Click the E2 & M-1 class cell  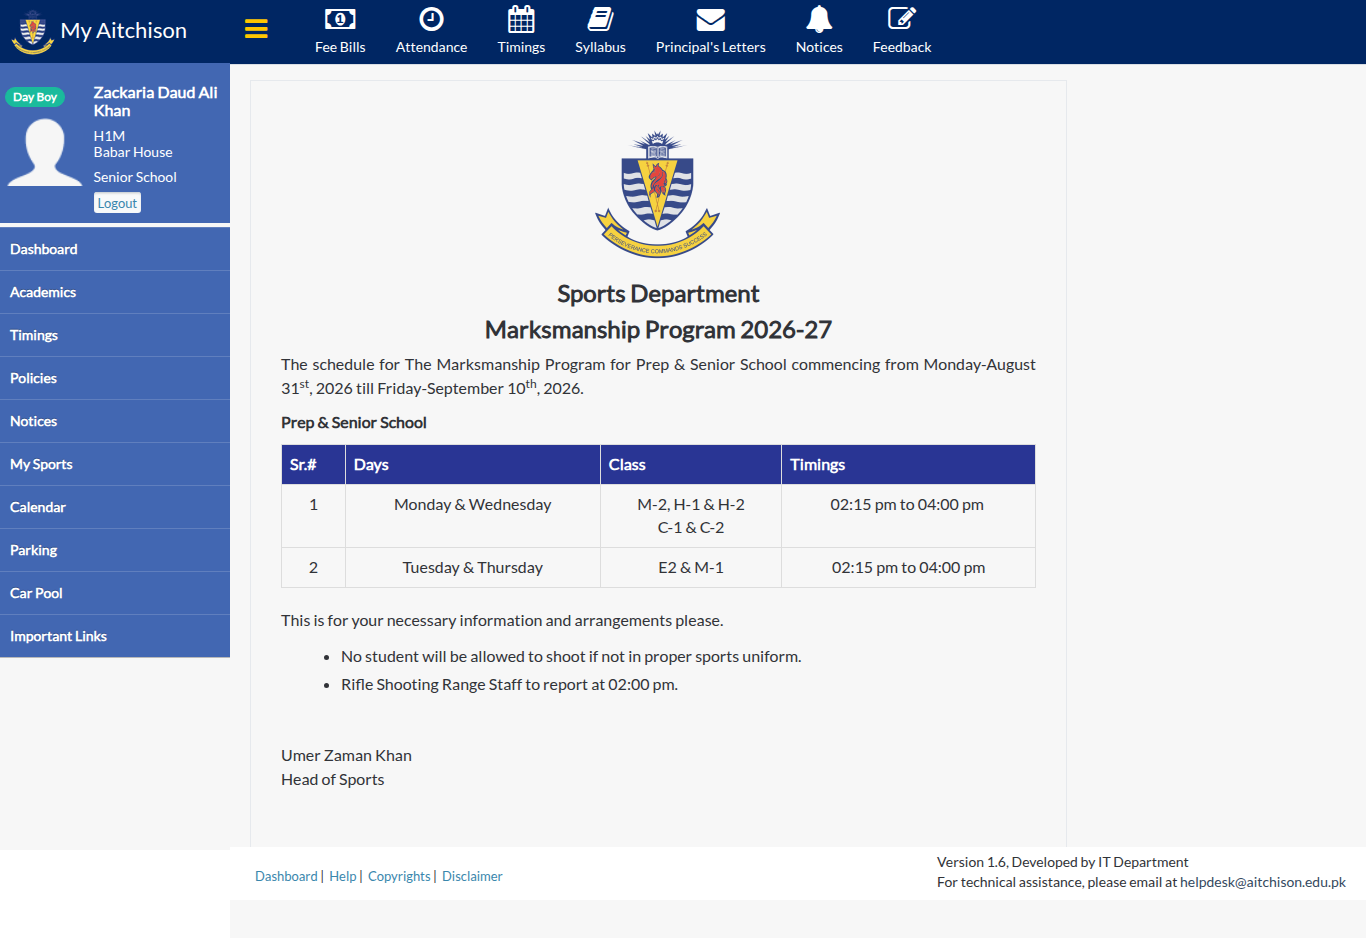(x=691, y=568)
